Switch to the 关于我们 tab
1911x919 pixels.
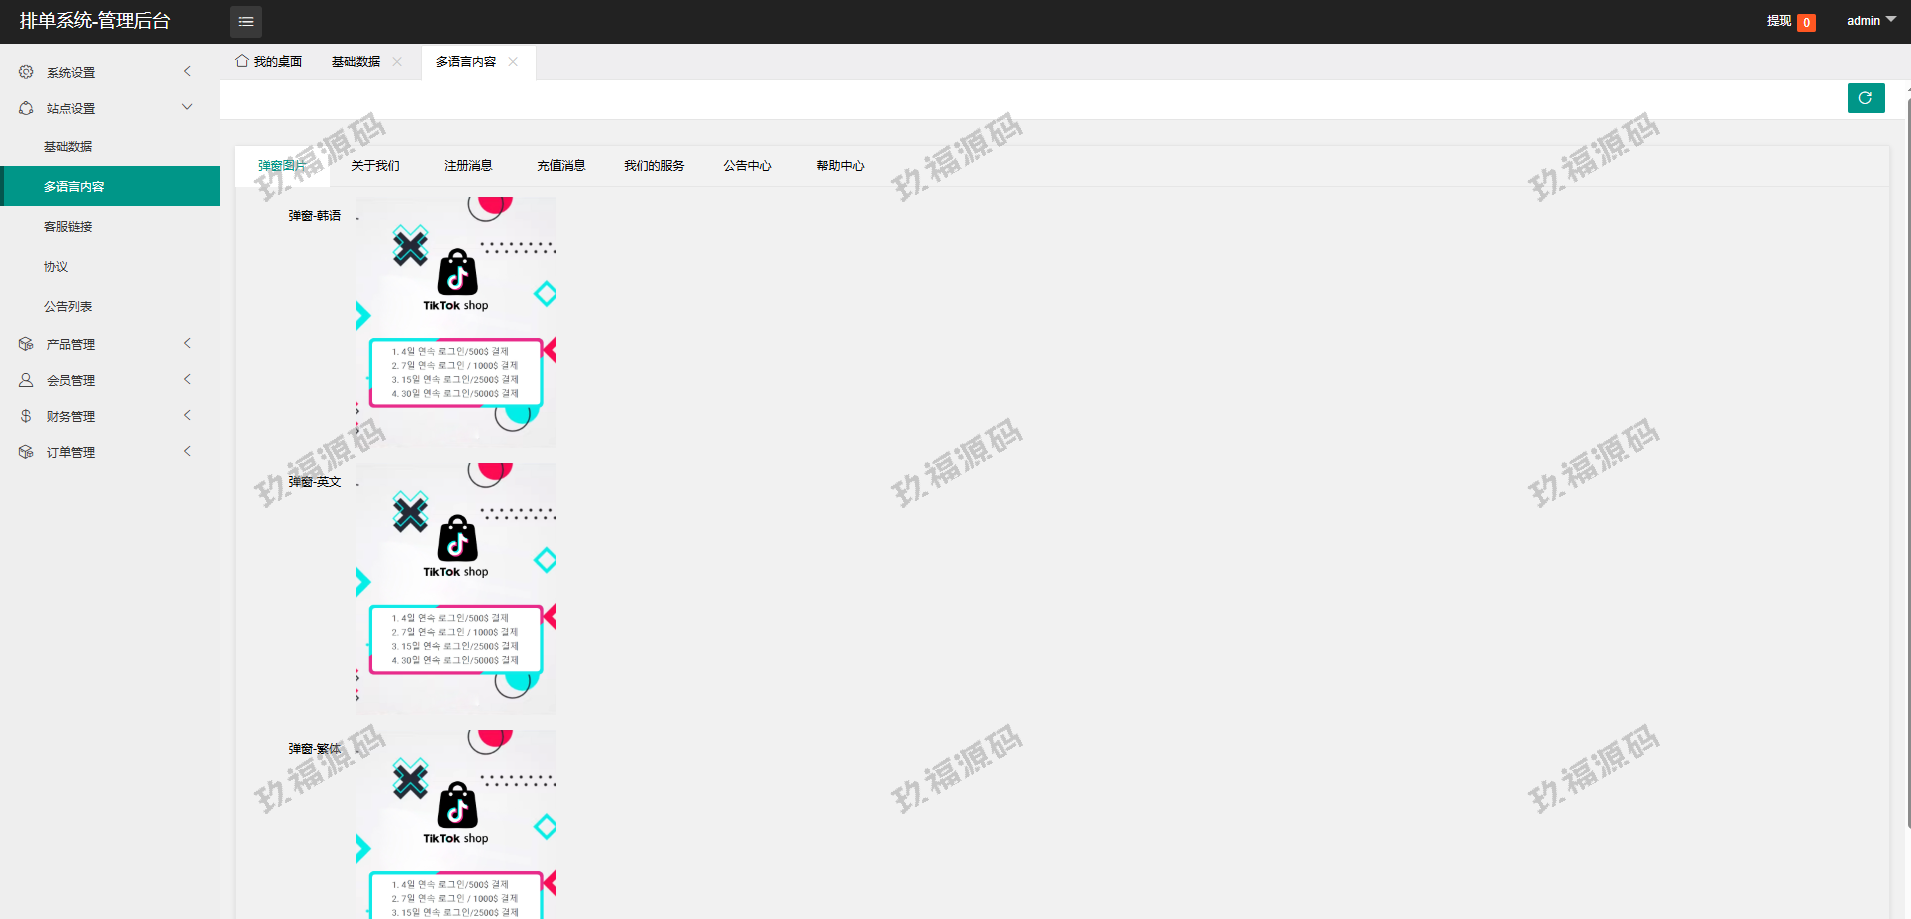375,166
